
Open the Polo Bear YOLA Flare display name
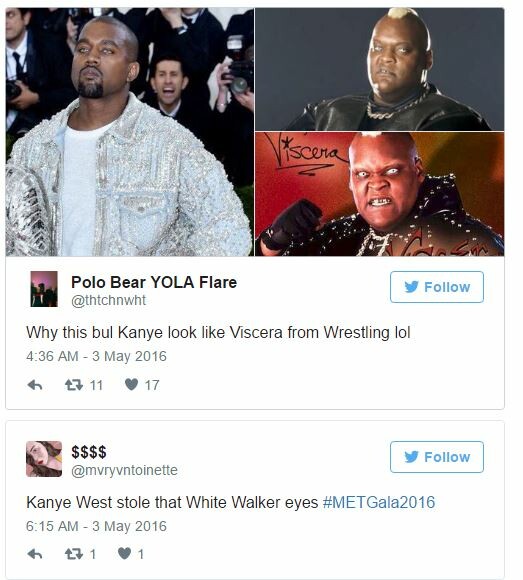(x=154, y=282)
